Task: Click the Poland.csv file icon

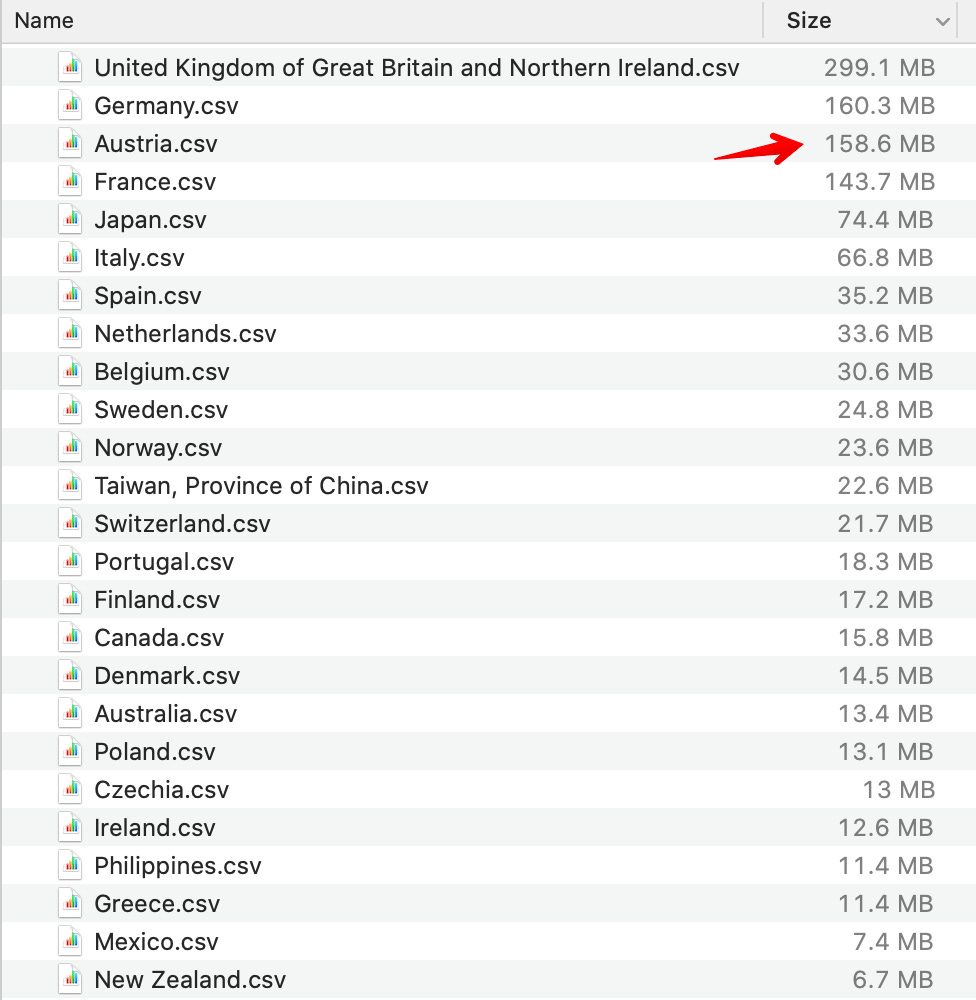Action: pyautogui.click(x=70, y=751)
